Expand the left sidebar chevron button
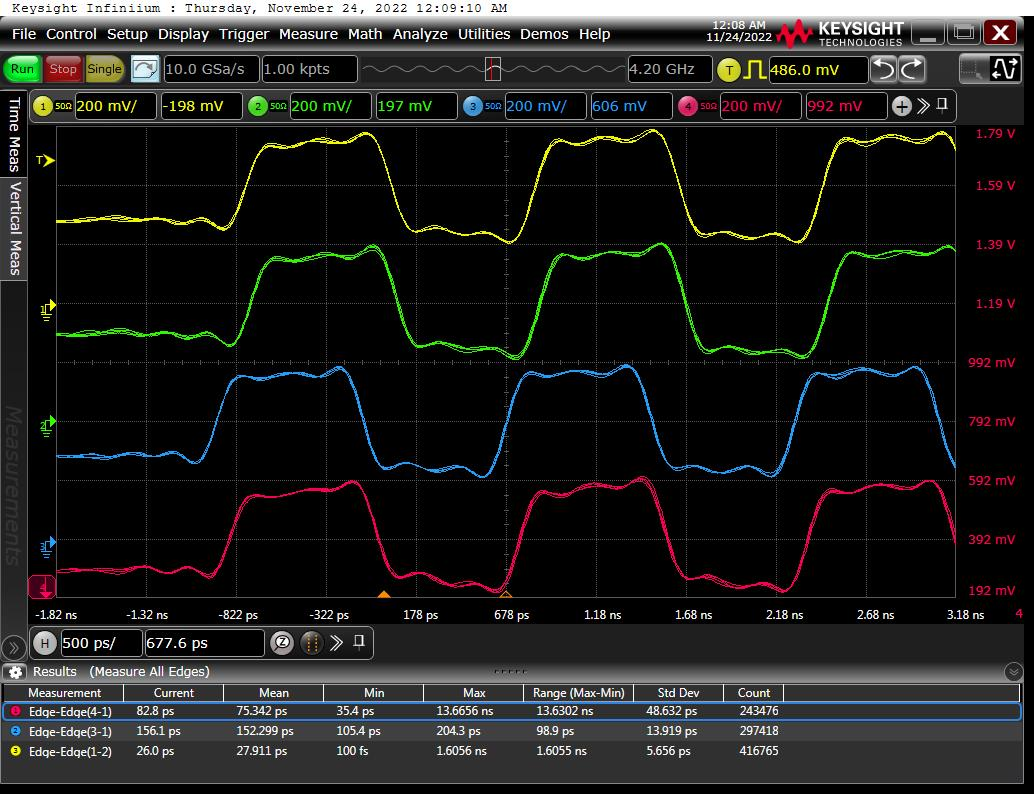 (14, 648)
